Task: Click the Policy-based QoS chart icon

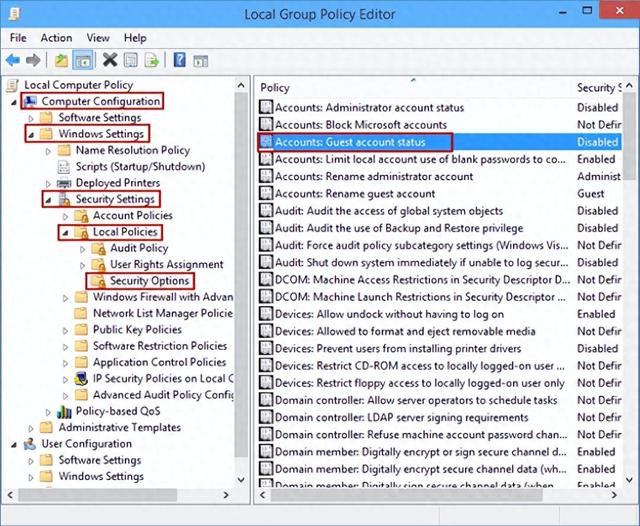Action: coord(64,412)
